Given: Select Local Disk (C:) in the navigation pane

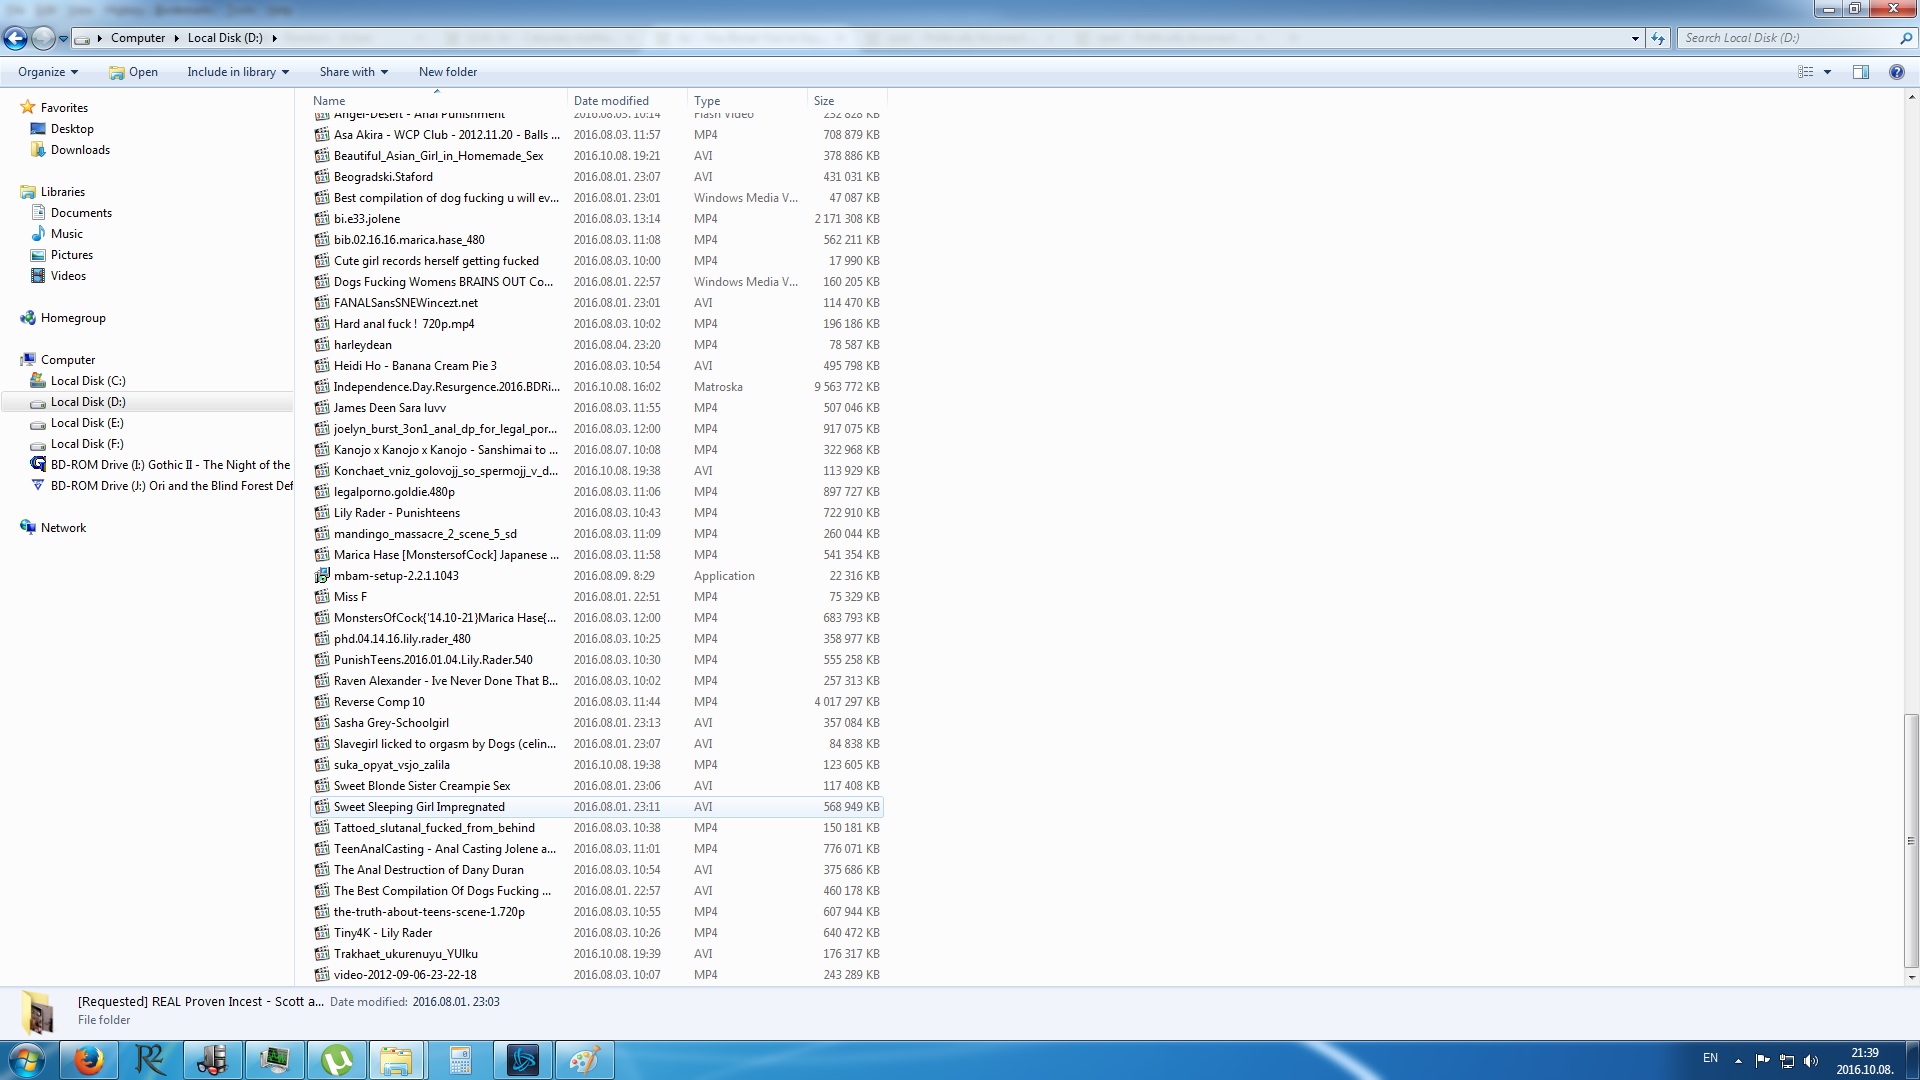Looking at the screenshot, I should pyautogui.click(x=88, y=381).
